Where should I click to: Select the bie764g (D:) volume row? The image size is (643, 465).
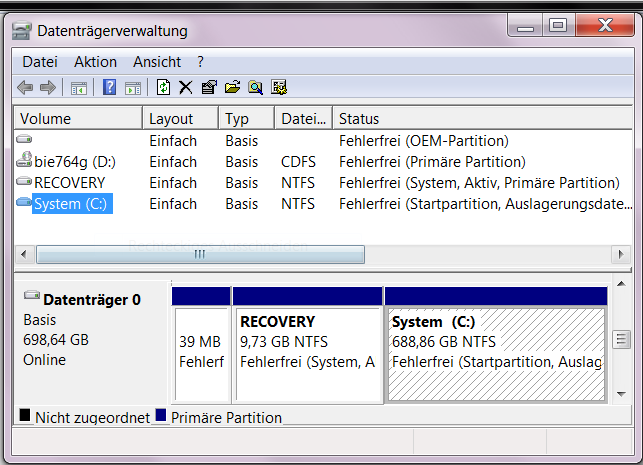[x=75, y=162]
